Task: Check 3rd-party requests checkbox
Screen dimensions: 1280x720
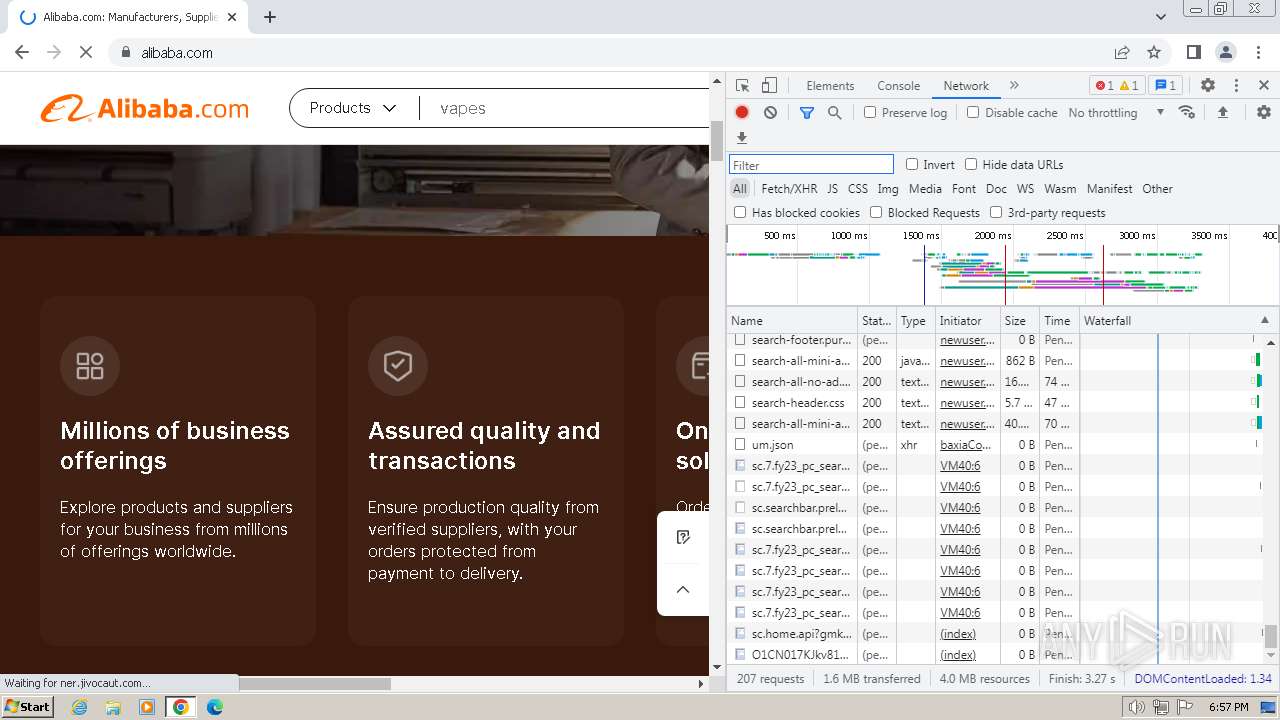Action: click(x=996, y=212)
